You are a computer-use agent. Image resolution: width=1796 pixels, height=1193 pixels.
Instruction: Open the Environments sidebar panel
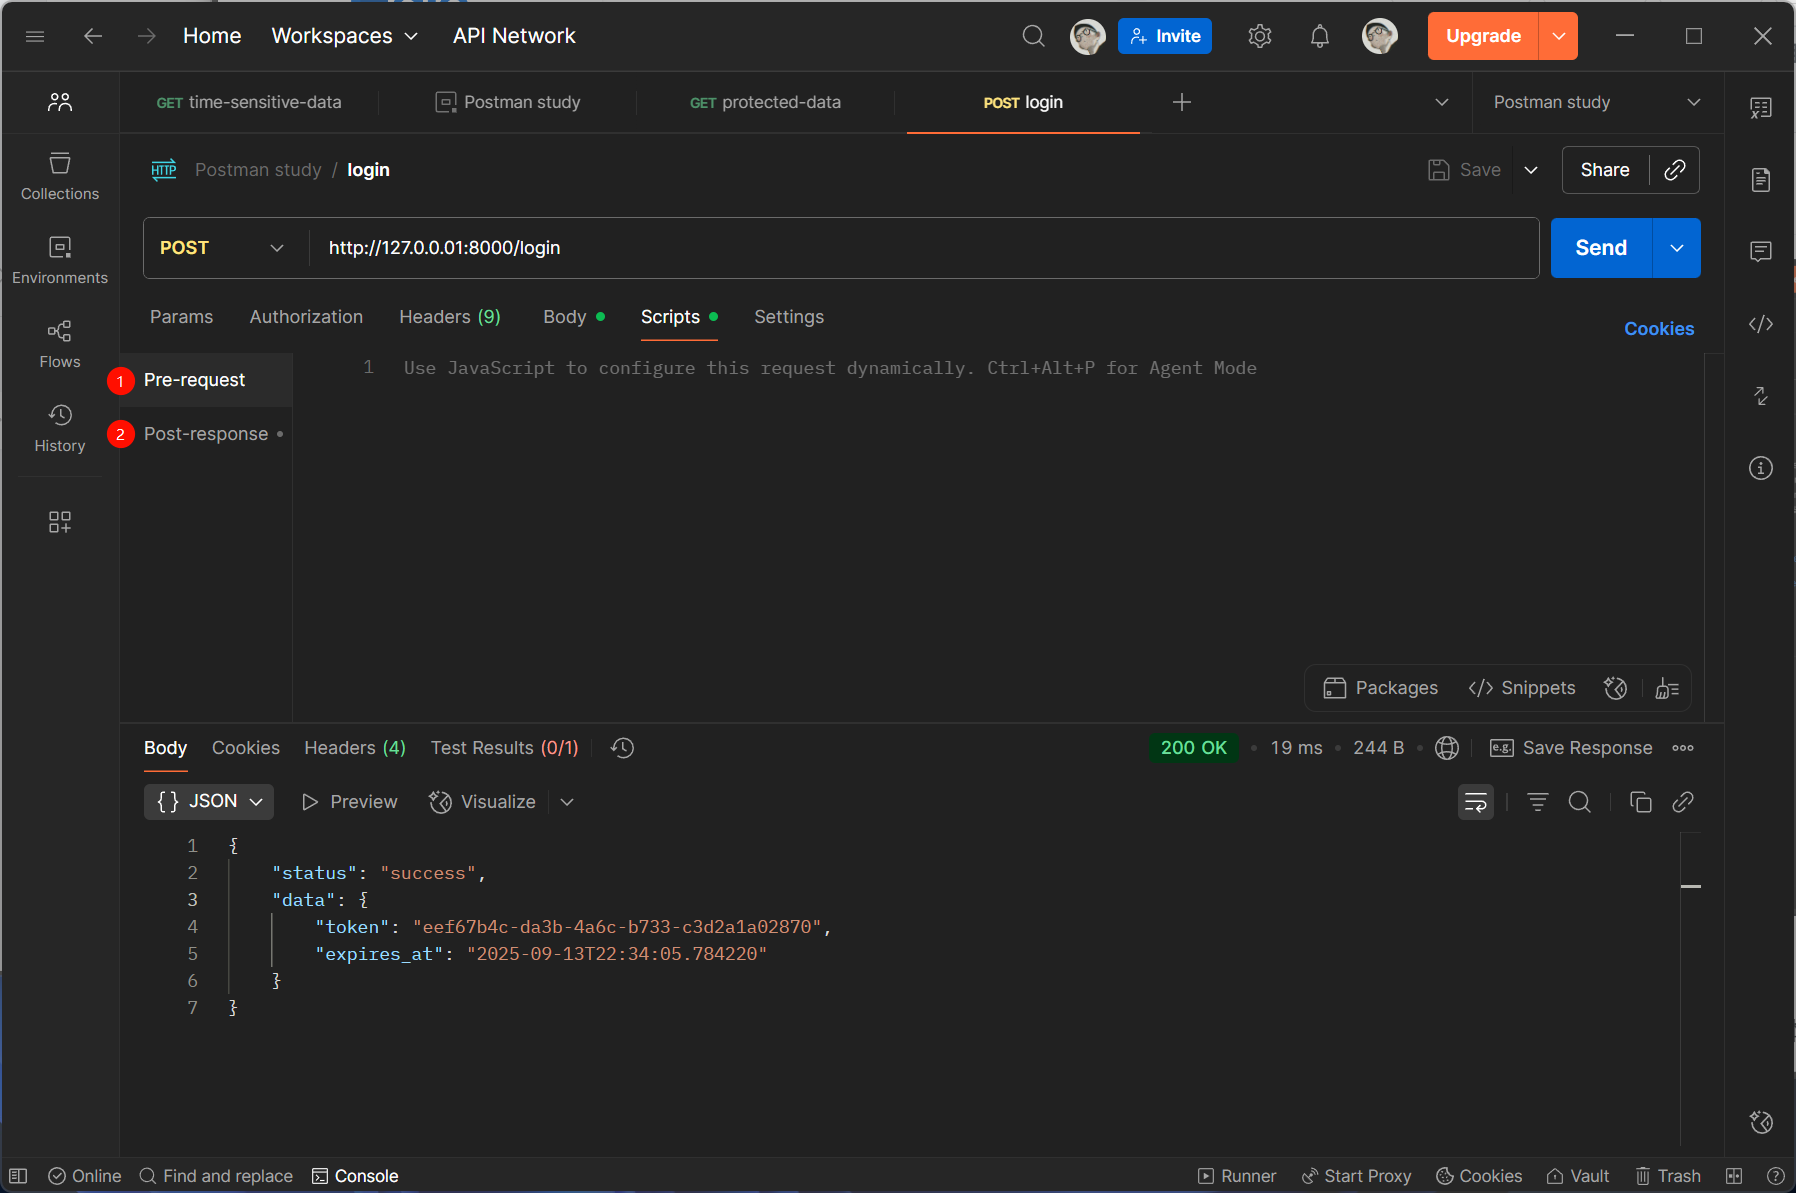pyautogui.click(x=60, y=260)
